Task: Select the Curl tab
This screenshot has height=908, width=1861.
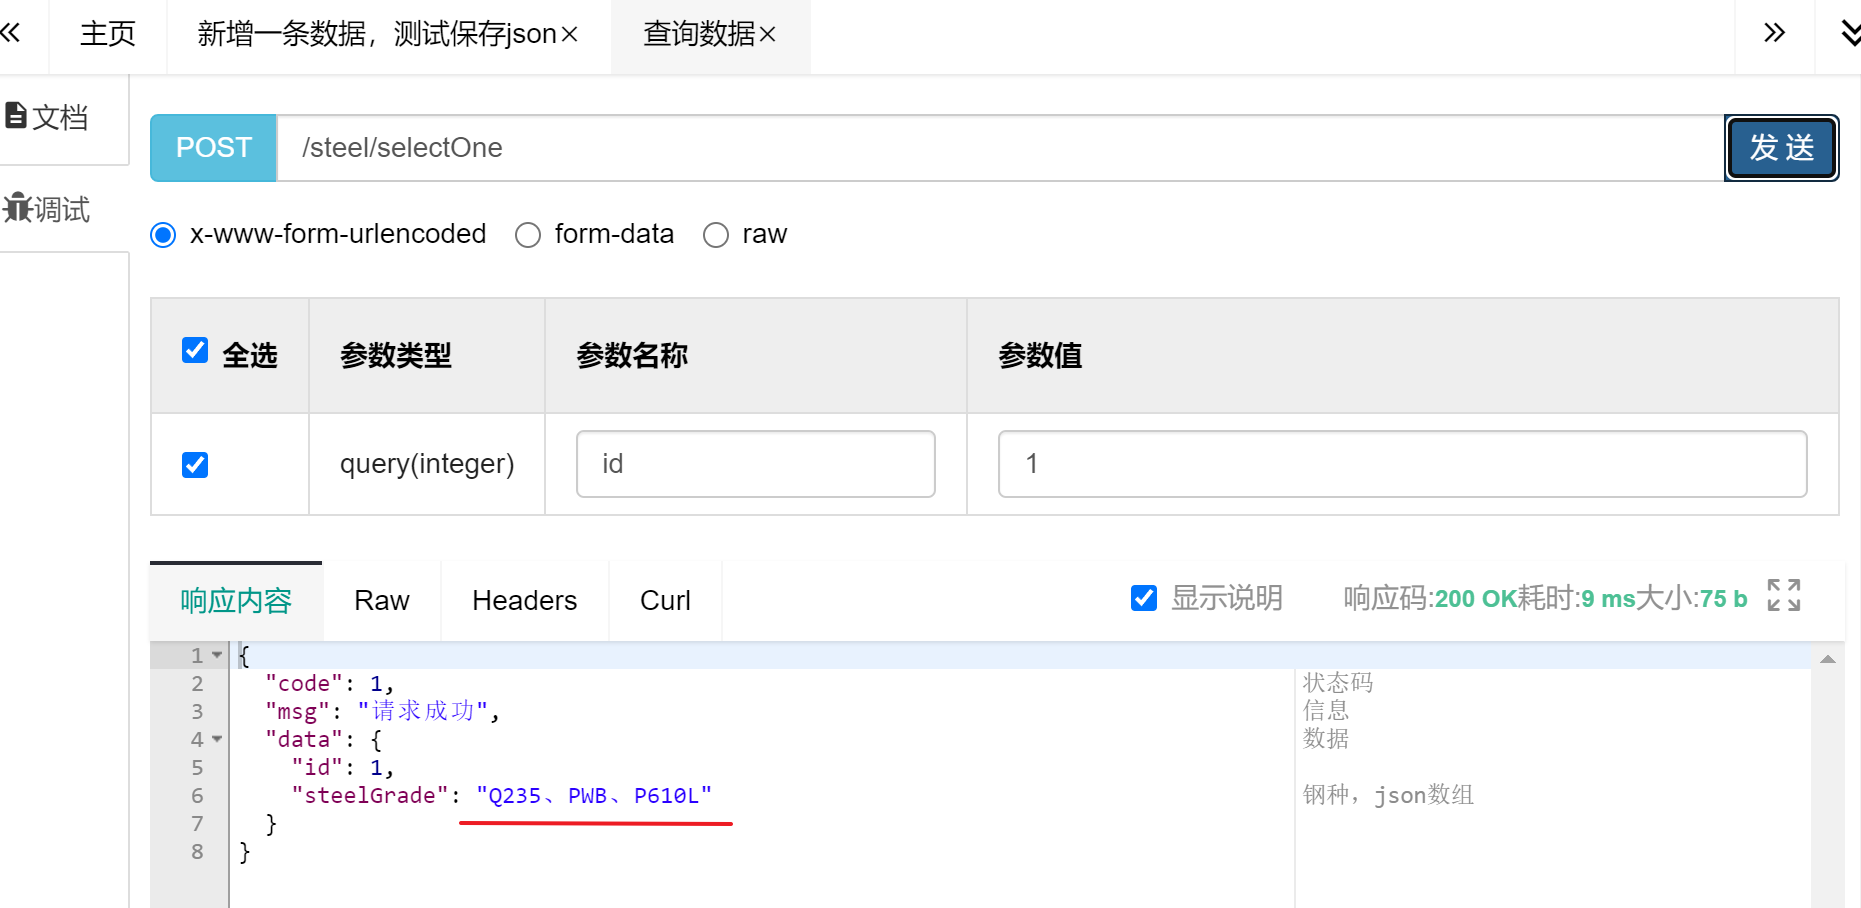Action: coord(664,600)
